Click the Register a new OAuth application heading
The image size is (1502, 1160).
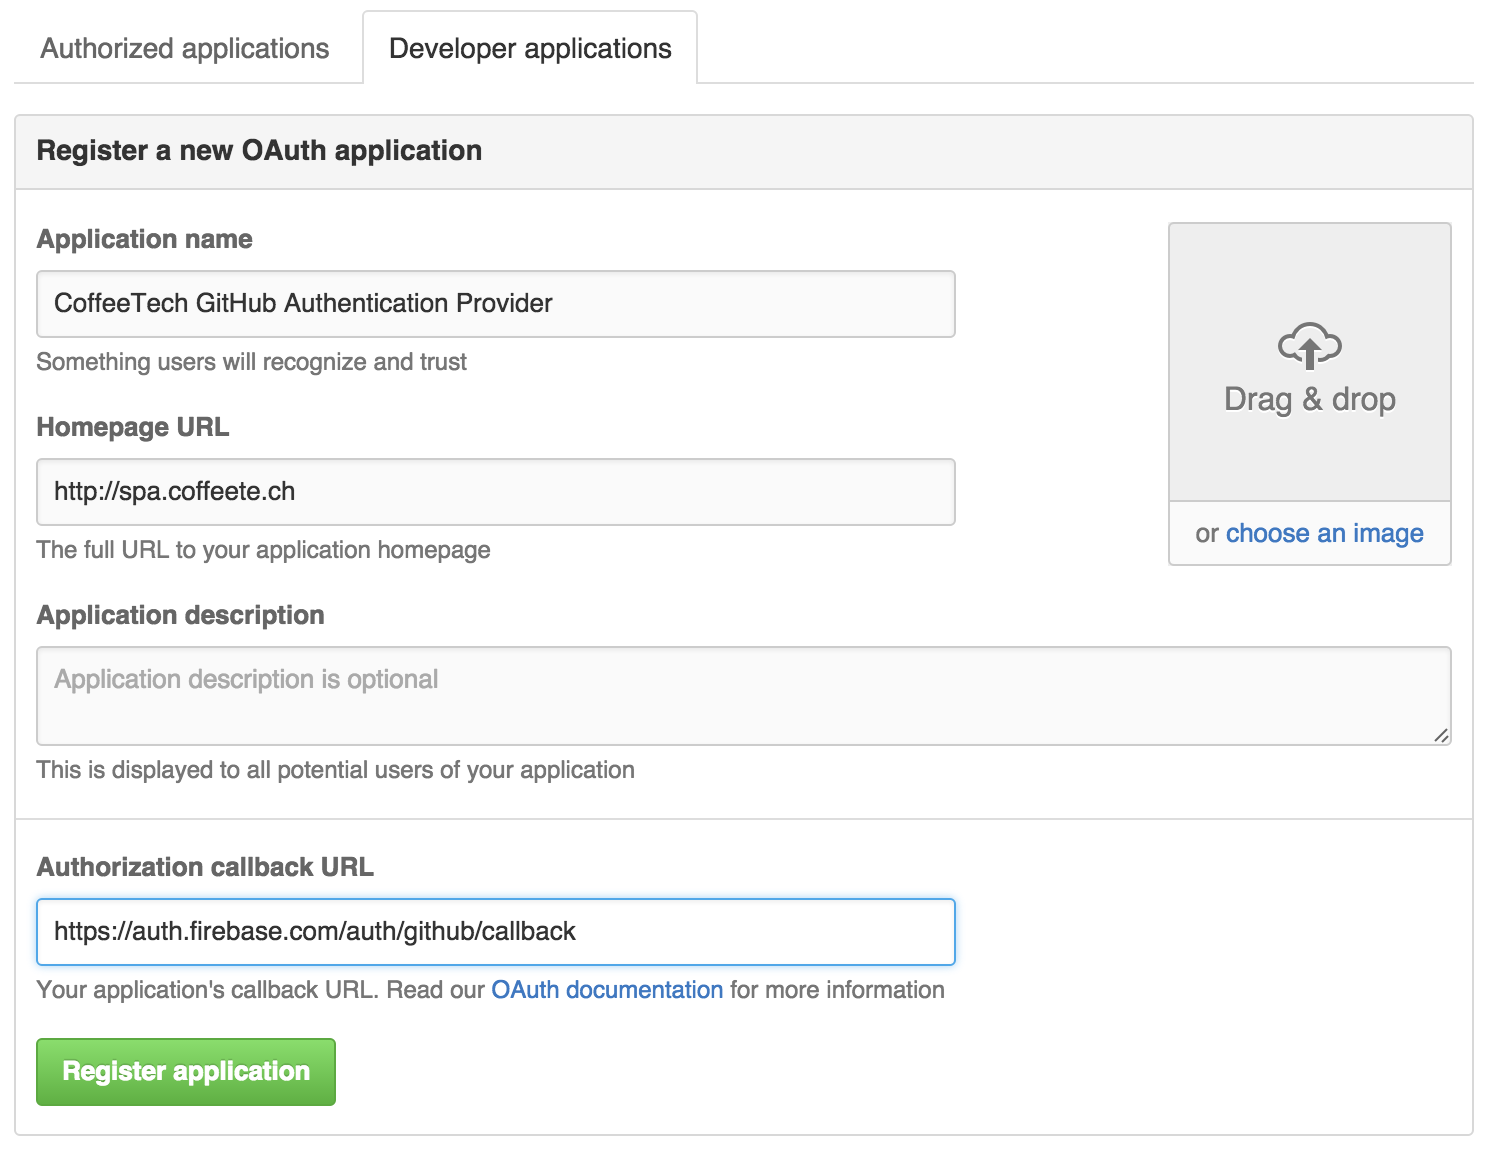(x=260, y=151)
